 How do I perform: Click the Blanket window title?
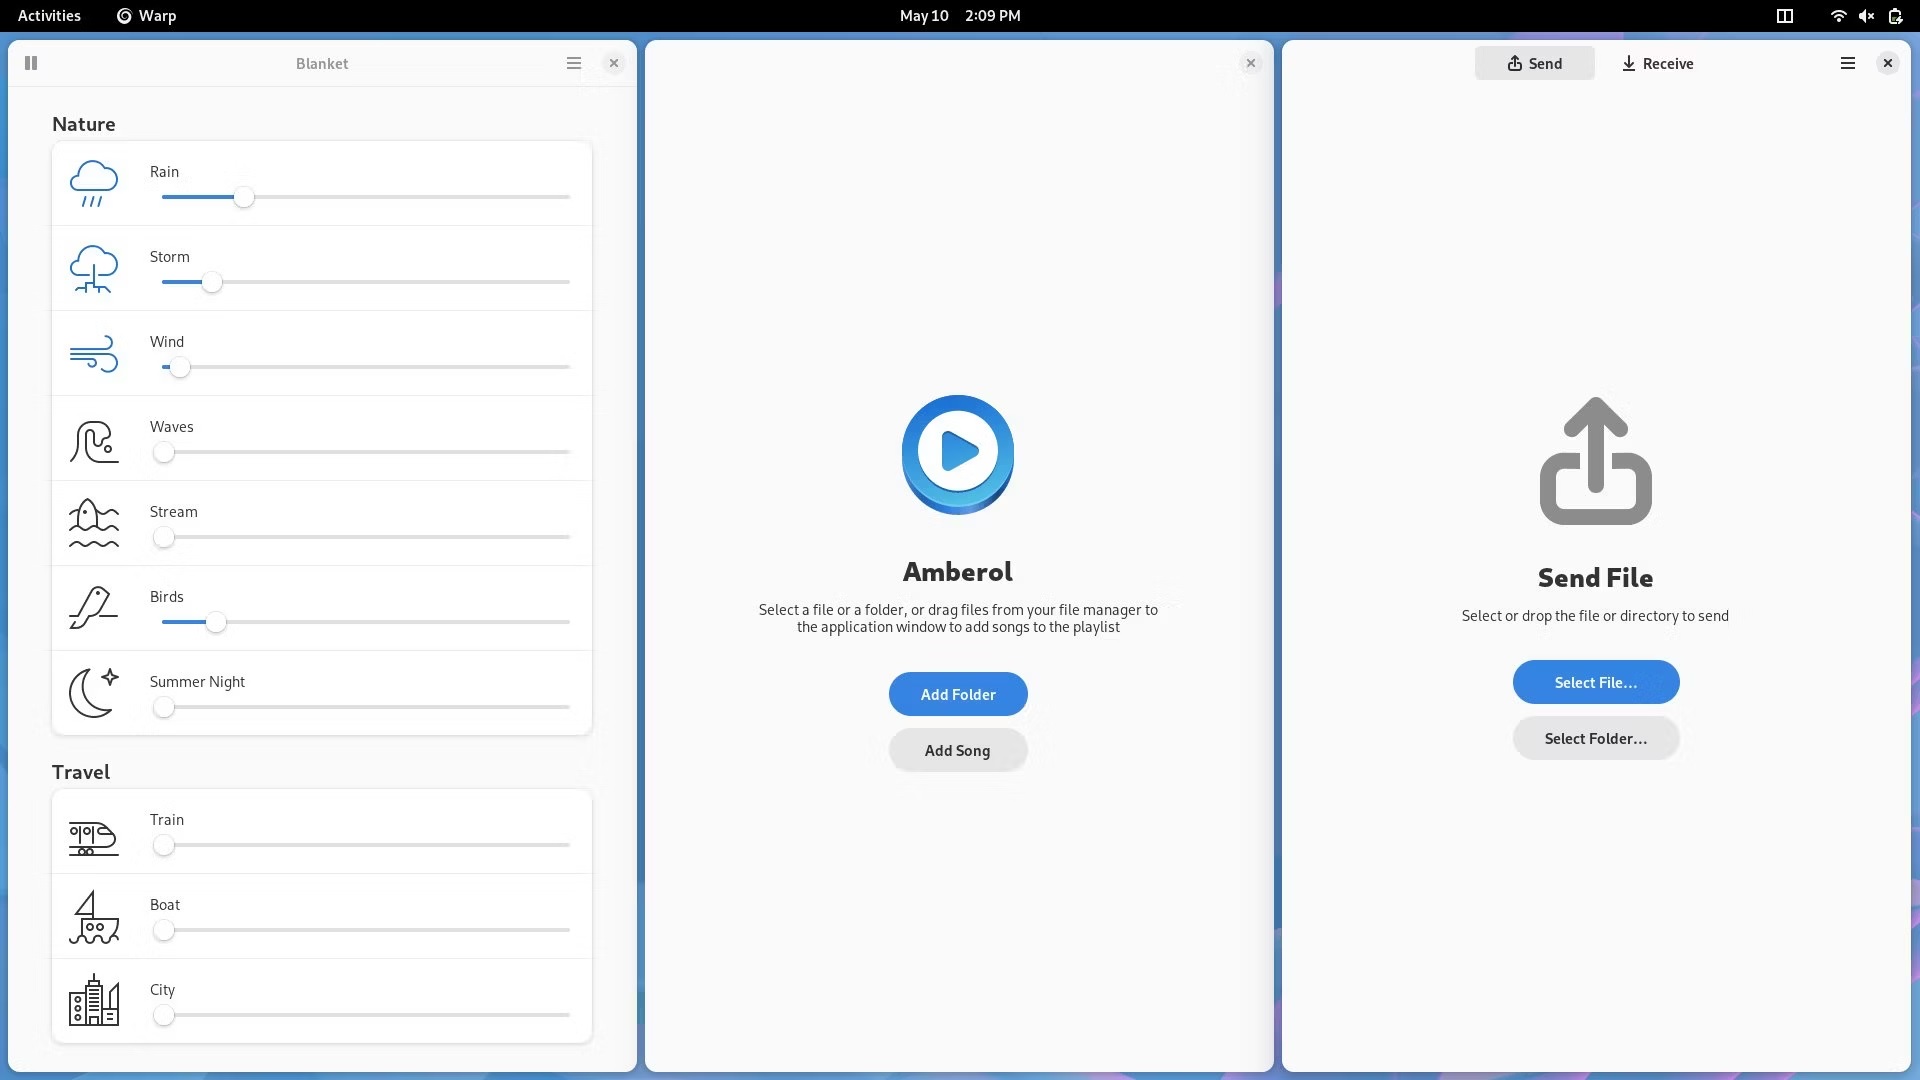tap(322, 63)
